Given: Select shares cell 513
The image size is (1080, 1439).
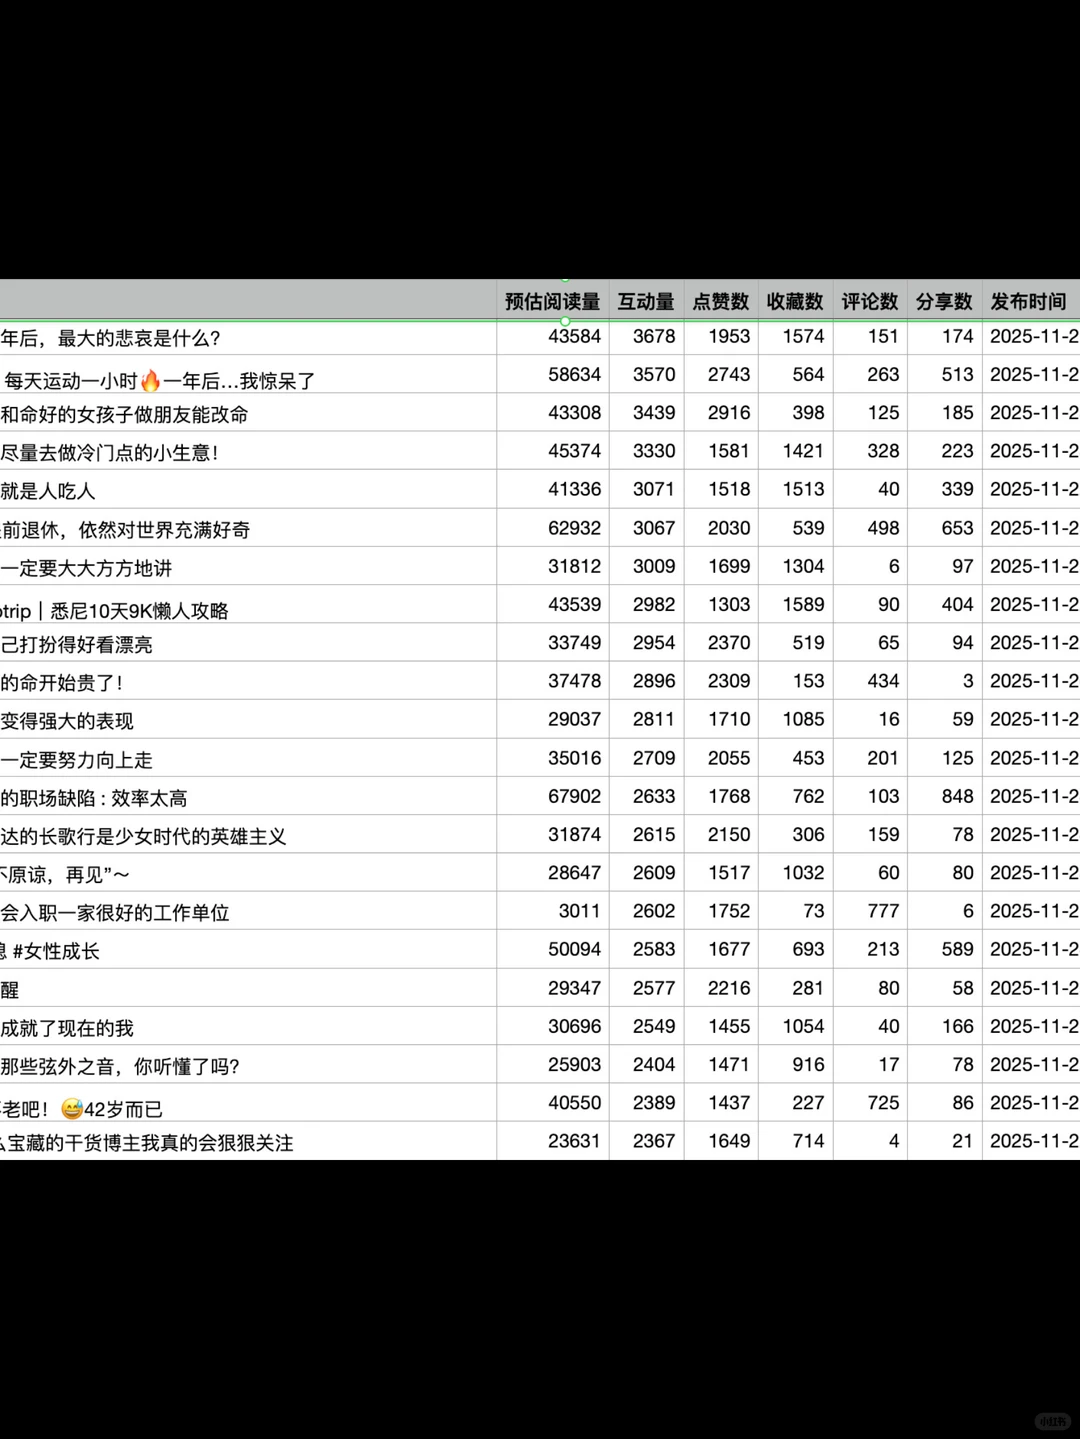Looking at the screenshot, I should point(944,374).
